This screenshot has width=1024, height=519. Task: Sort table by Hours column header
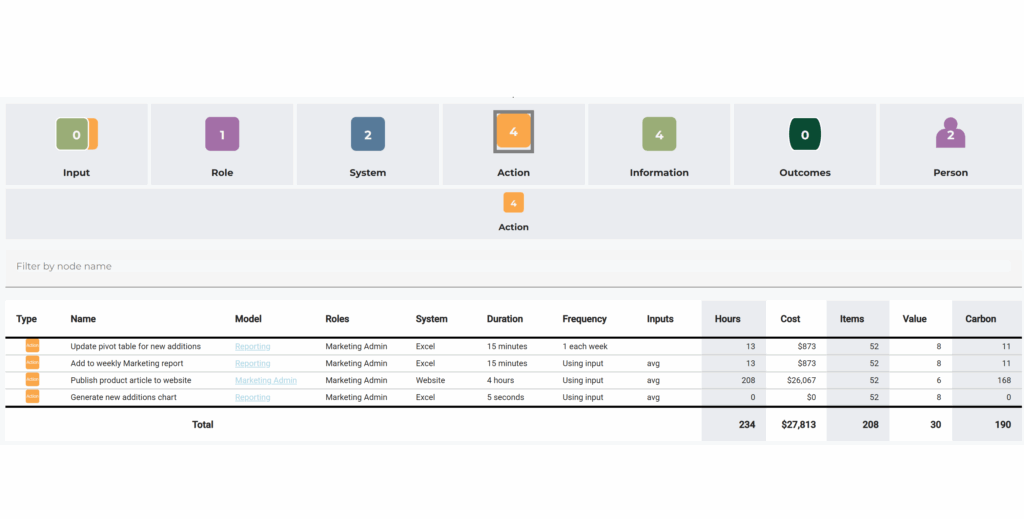(727, 319)
